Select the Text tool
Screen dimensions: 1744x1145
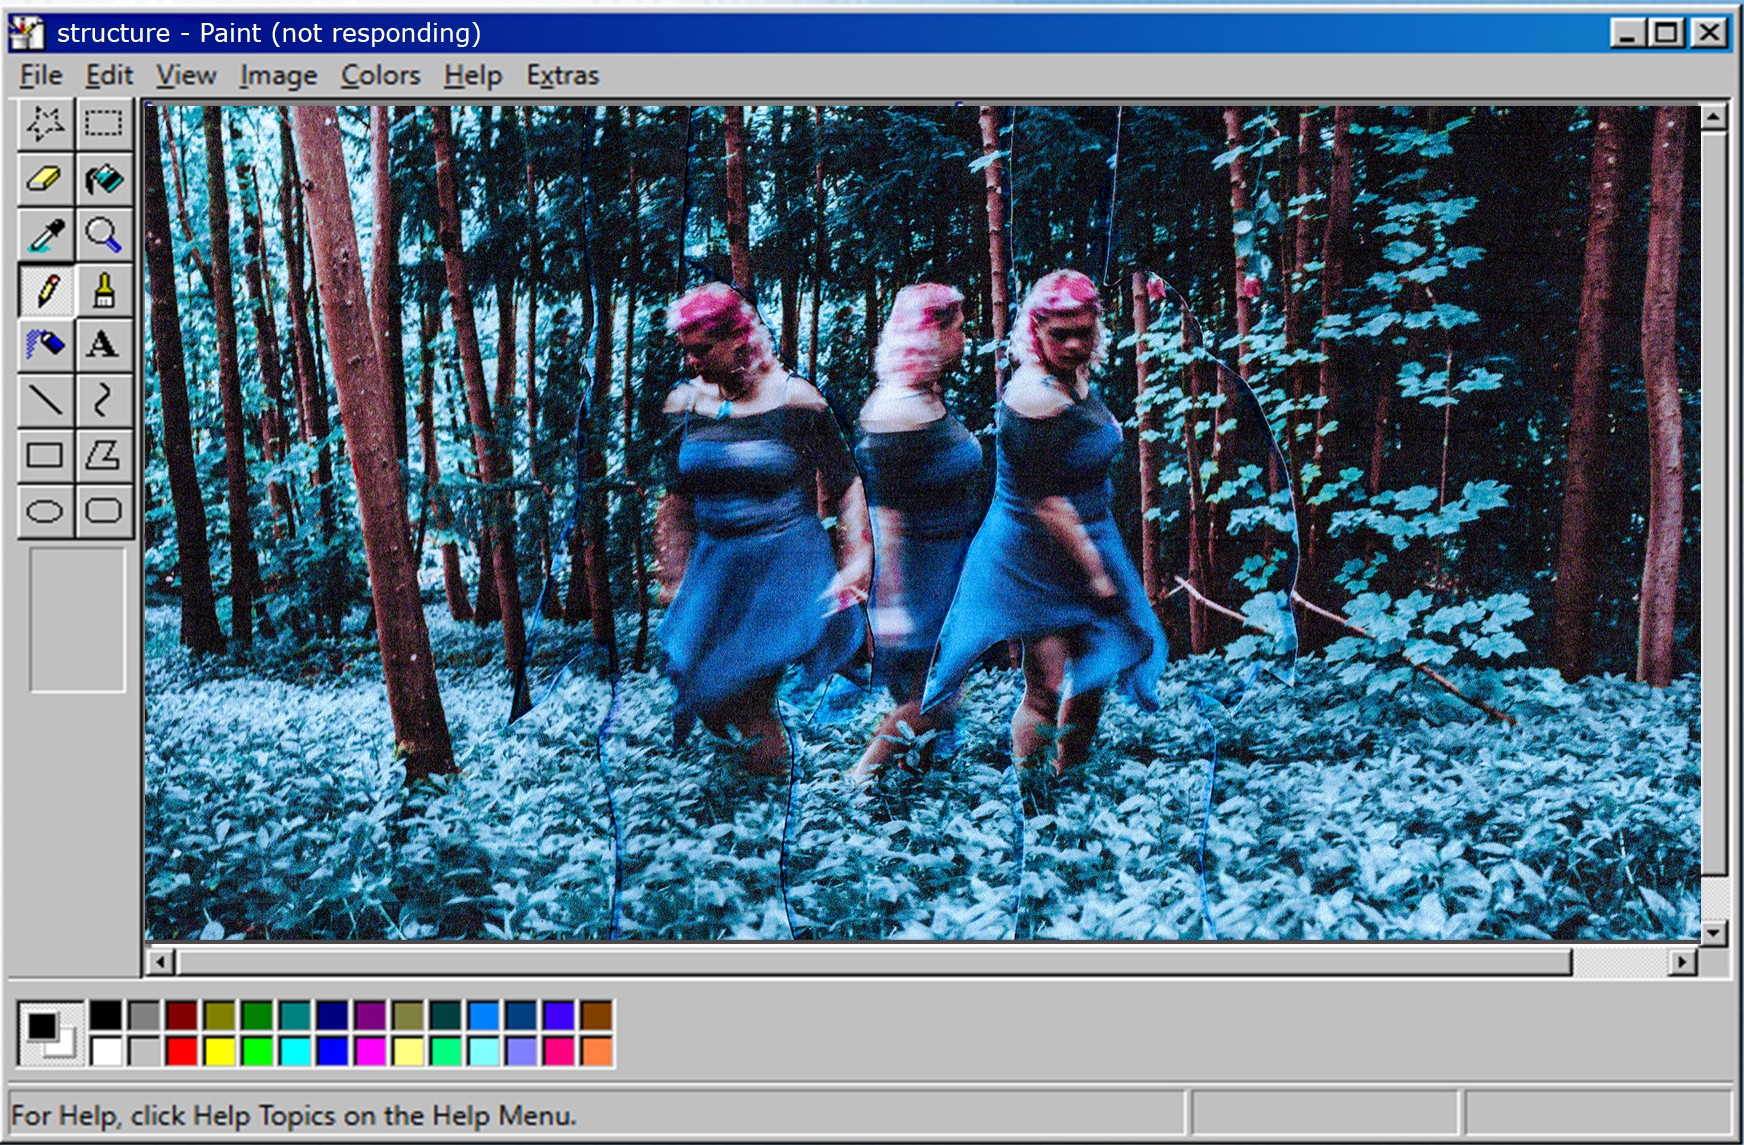coord(104,346)
